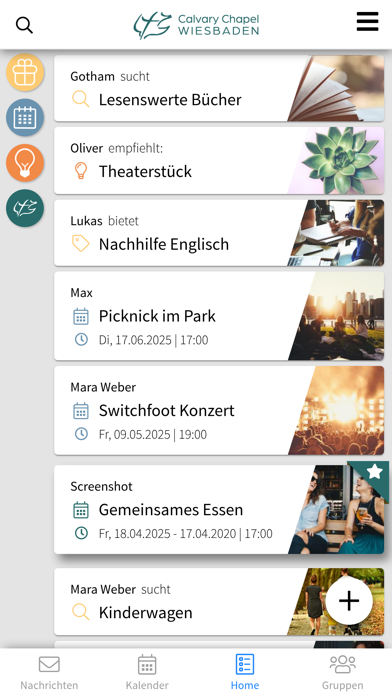Open the search magnifier in header
The height and width of the screenshot is (696, 392).
[x=24, y=25]
